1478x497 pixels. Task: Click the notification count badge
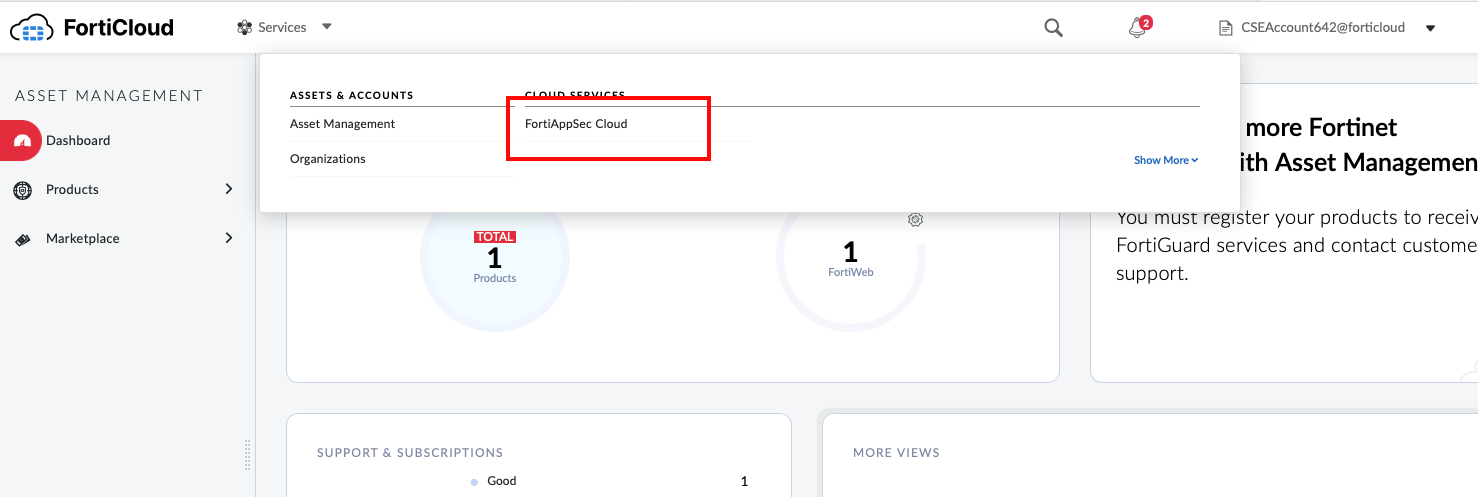pyautogui.click(x=1146, y=22)
